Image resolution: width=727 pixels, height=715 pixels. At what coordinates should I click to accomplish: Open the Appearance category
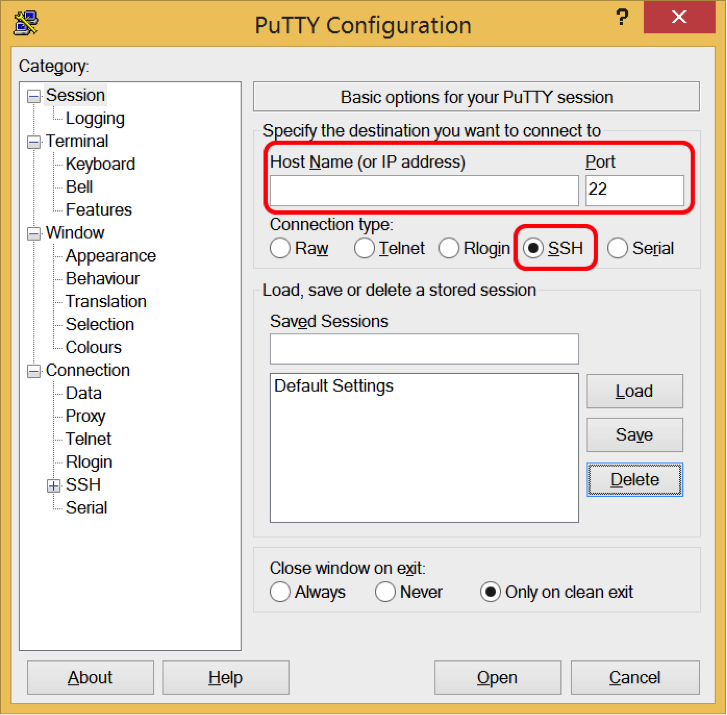(111, 255)
